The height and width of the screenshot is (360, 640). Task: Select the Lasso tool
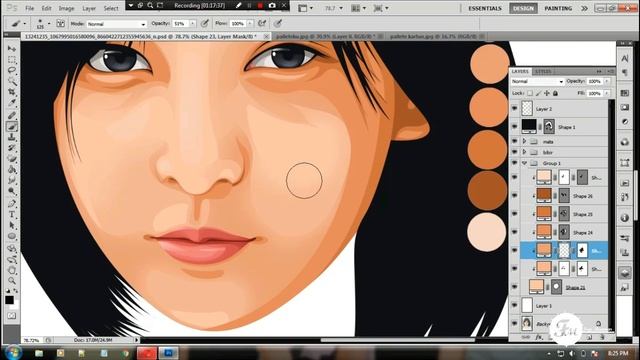coord(12,70)
